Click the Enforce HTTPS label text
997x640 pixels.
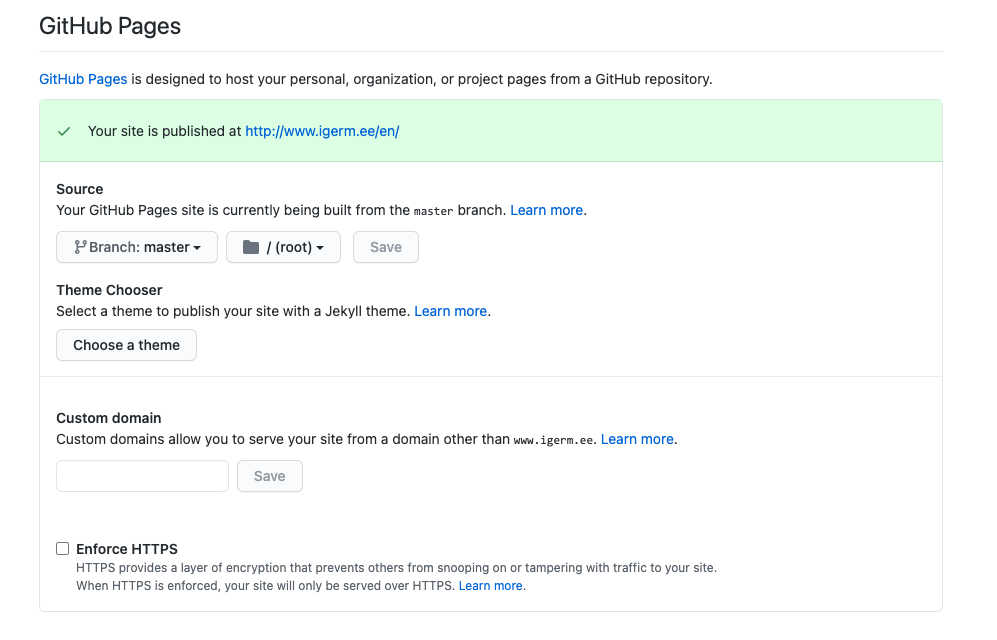click(127, 548)
